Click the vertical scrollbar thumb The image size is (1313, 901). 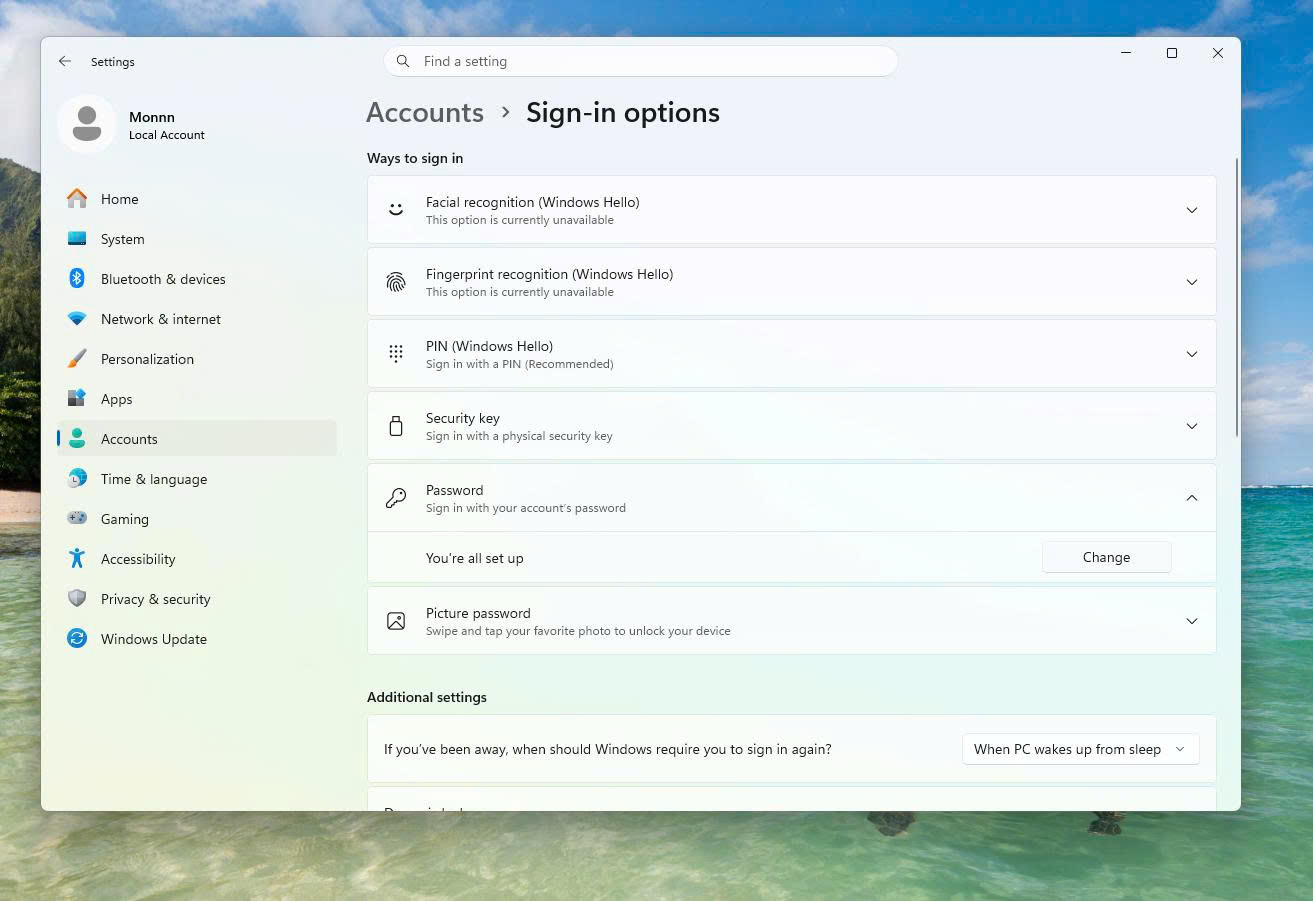[1237, 297]
